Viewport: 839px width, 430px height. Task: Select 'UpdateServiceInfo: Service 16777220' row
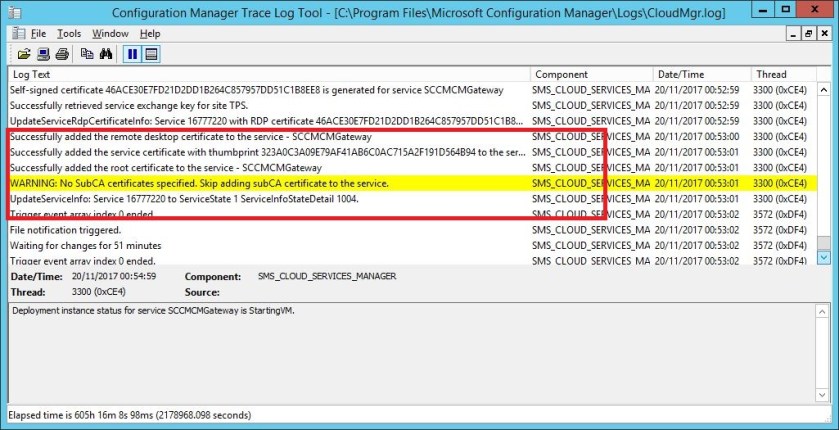412,199
